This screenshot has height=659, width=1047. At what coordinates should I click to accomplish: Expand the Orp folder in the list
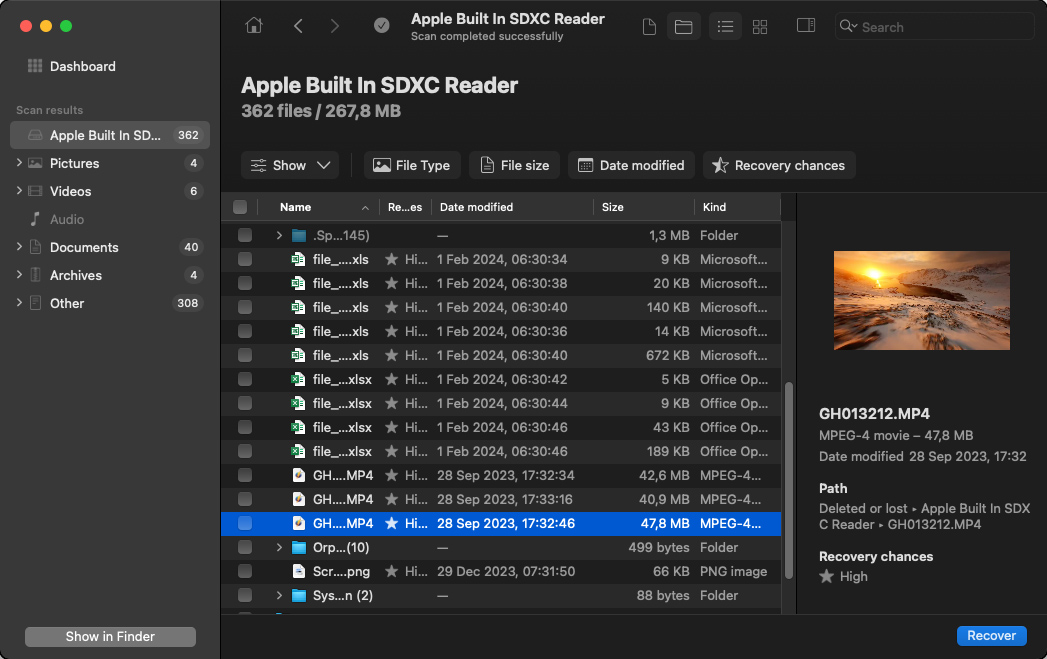point(279,547)
